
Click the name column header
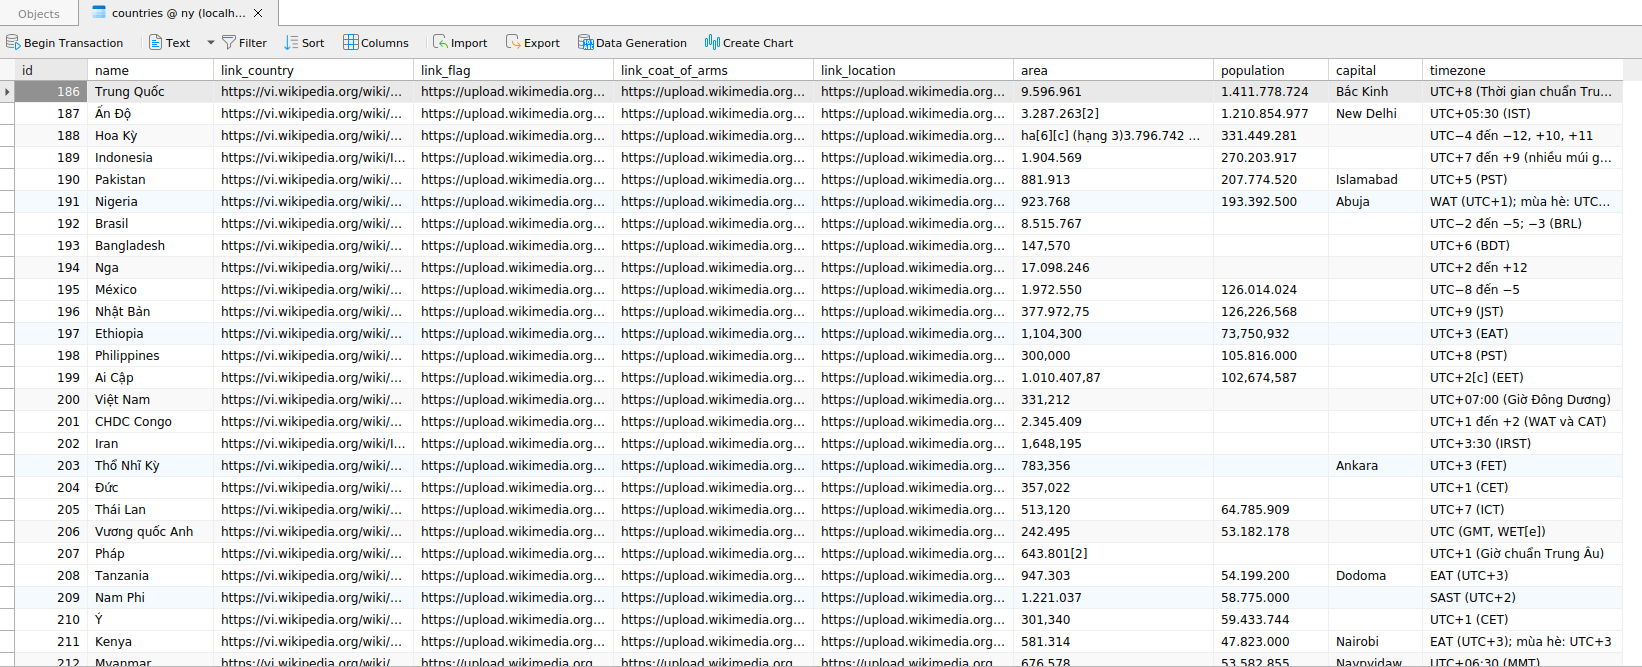(150, 70)
